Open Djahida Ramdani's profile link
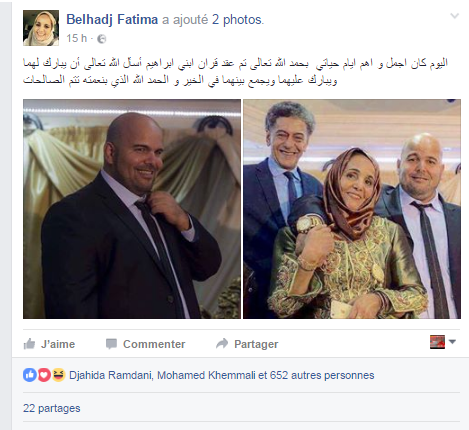Viewport: 469px width, 430px height. click(x=110, y=375)
